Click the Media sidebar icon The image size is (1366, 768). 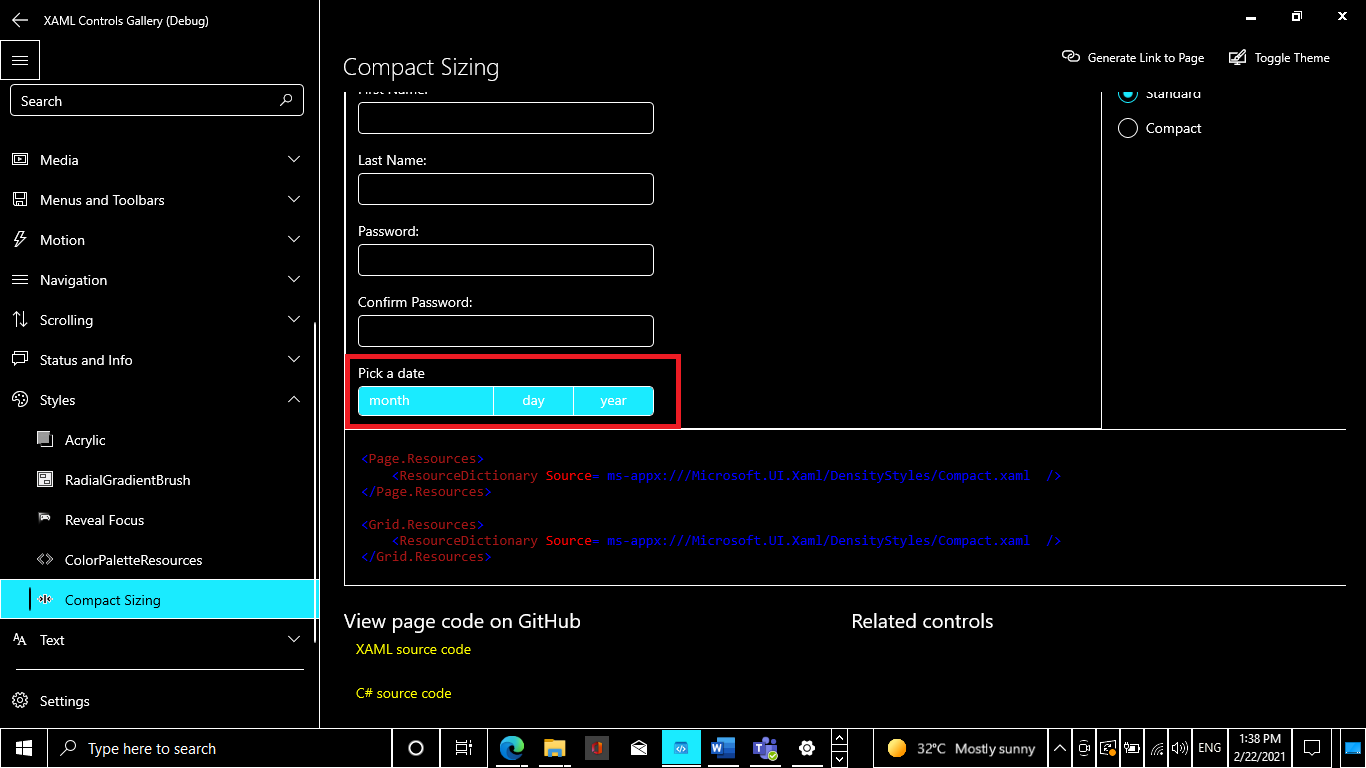tap(20, 159)
